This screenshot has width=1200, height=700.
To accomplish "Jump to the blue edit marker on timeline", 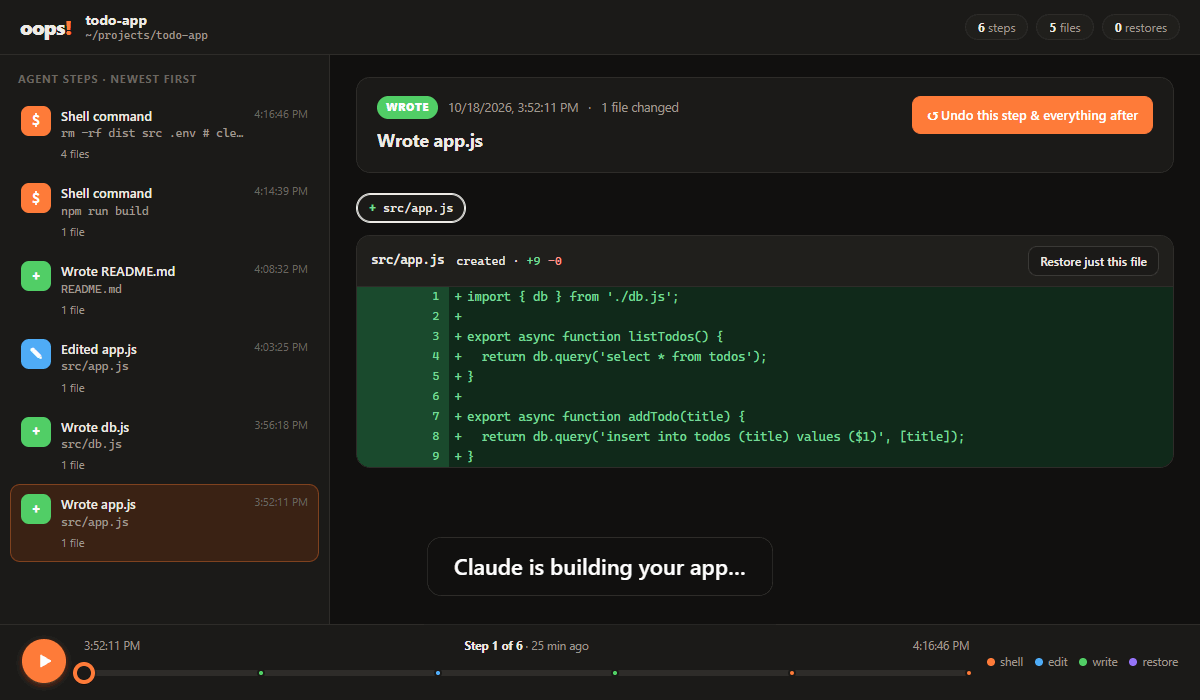I will tap(438, 673).
